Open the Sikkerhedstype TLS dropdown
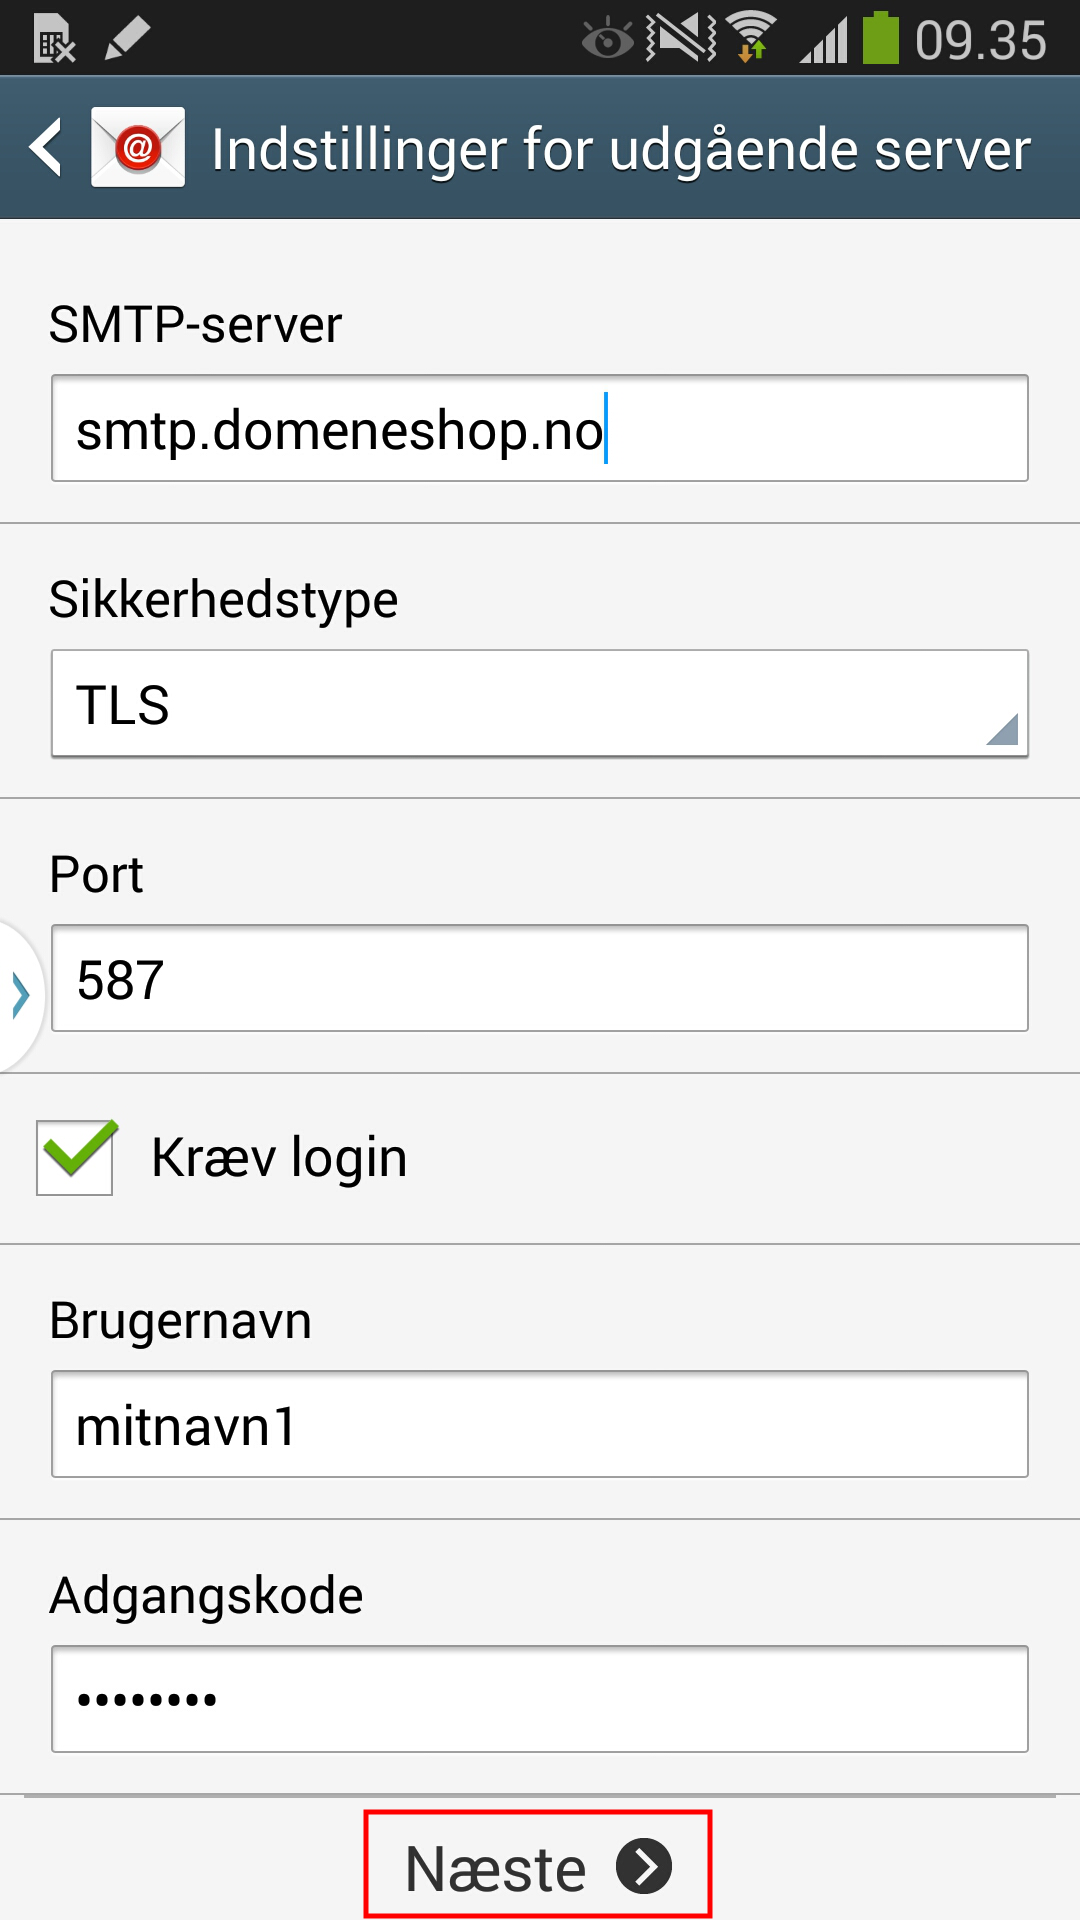Viewport: 1080px width, 1920px height. pyautogui.click(x=540, y=704)
